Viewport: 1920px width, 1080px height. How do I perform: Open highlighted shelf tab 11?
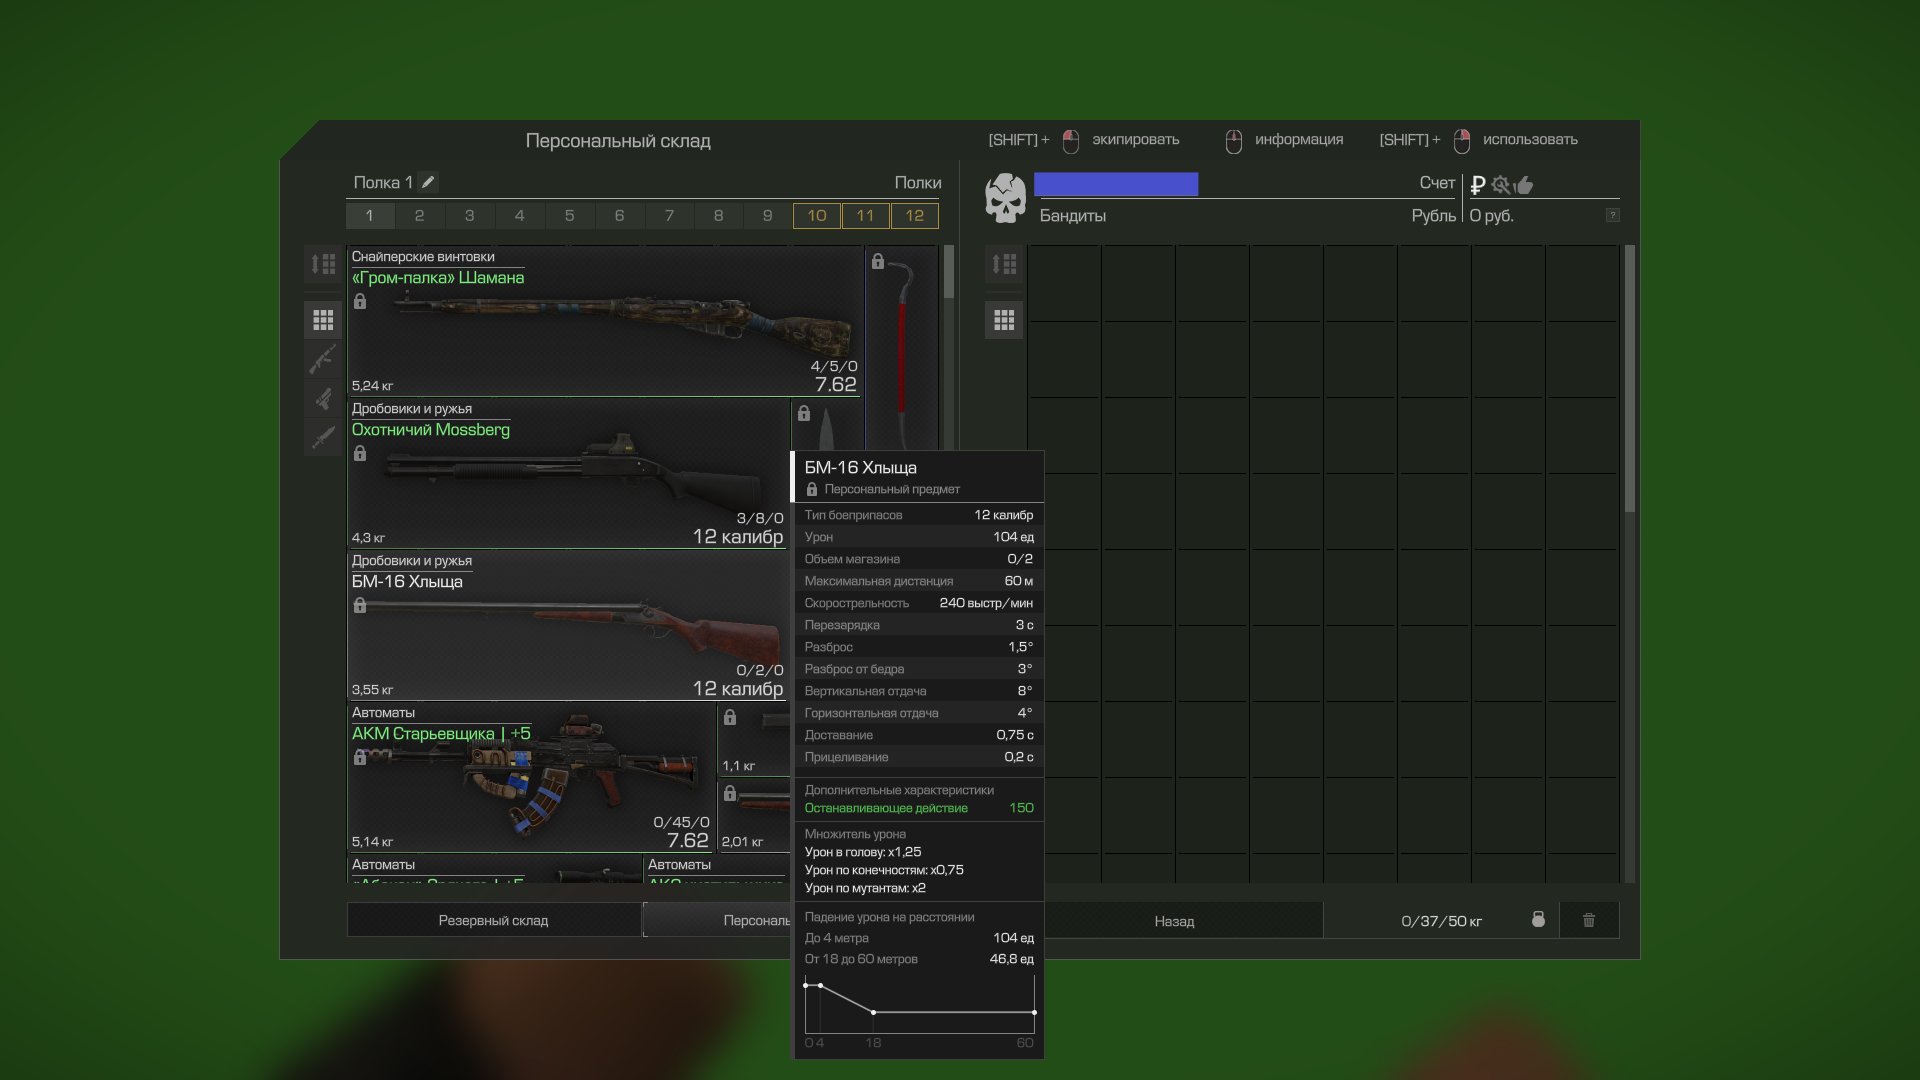866,215
